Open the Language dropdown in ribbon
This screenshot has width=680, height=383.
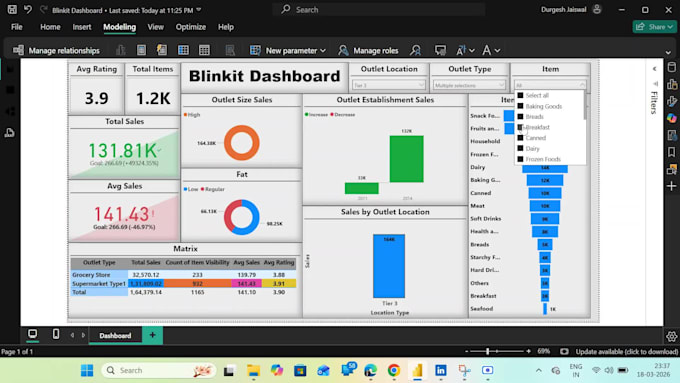pos(464,50)
